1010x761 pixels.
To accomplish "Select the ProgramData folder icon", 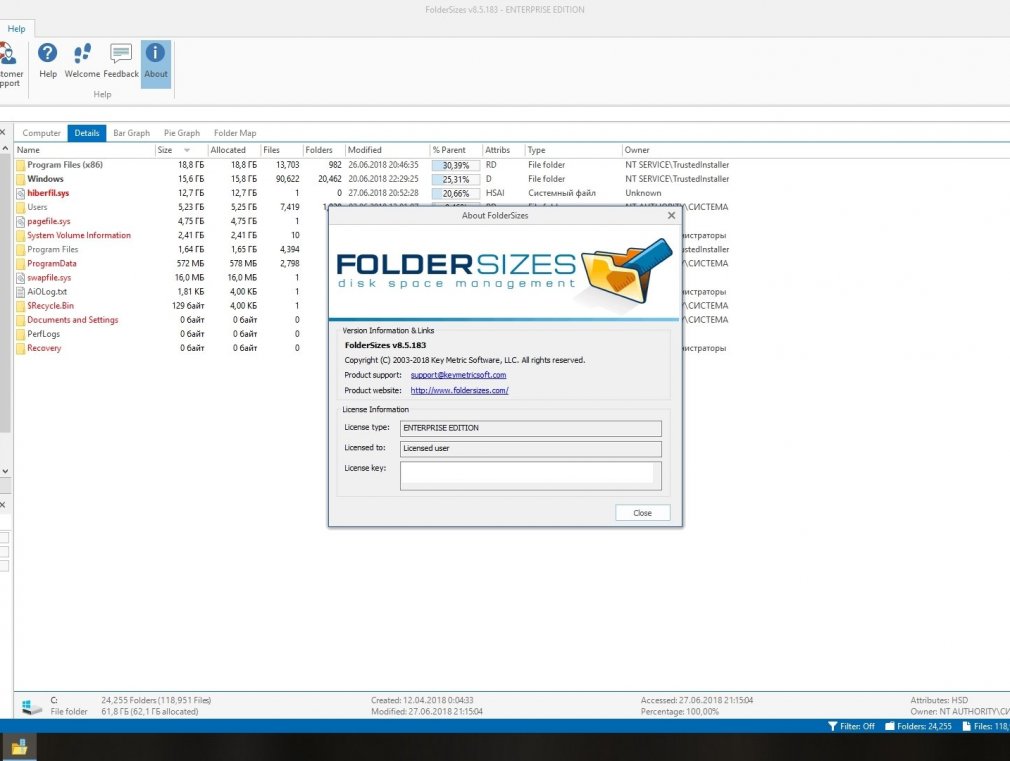I will [x=21, y=264].
